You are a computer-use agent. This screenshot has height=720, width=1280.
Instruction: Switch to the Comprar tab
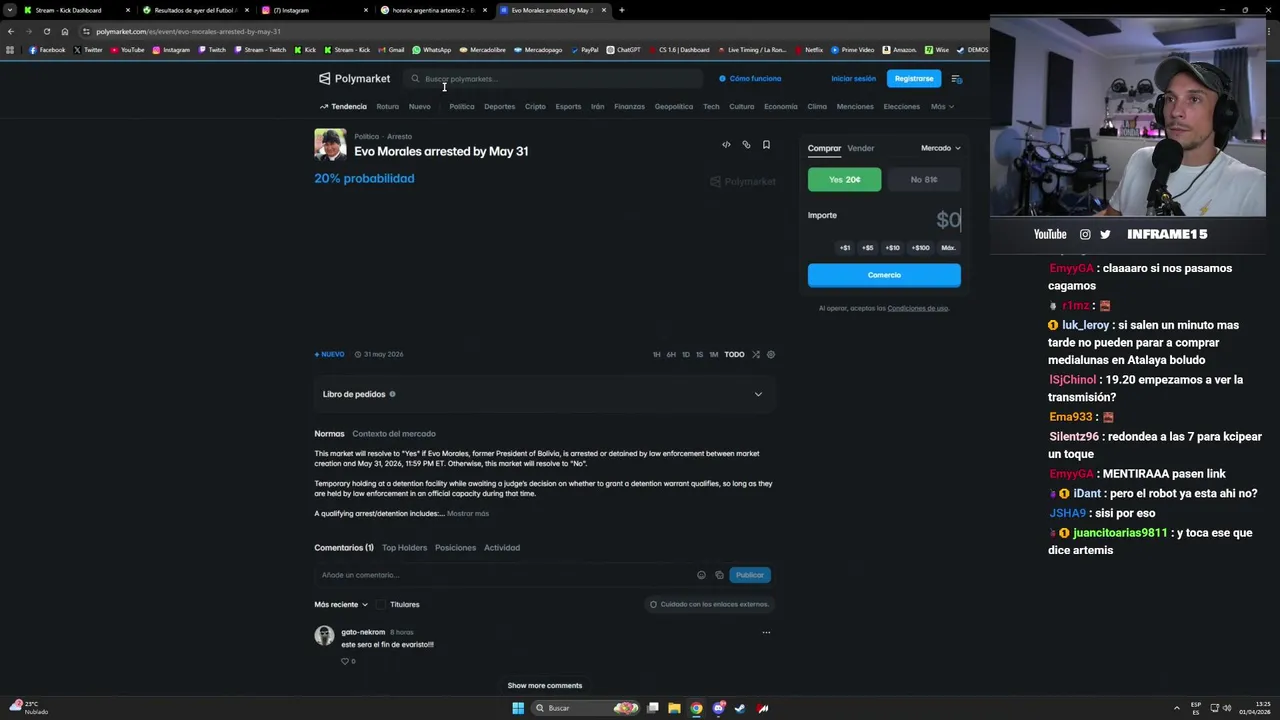pyautogui.click(x=824, y=148)
